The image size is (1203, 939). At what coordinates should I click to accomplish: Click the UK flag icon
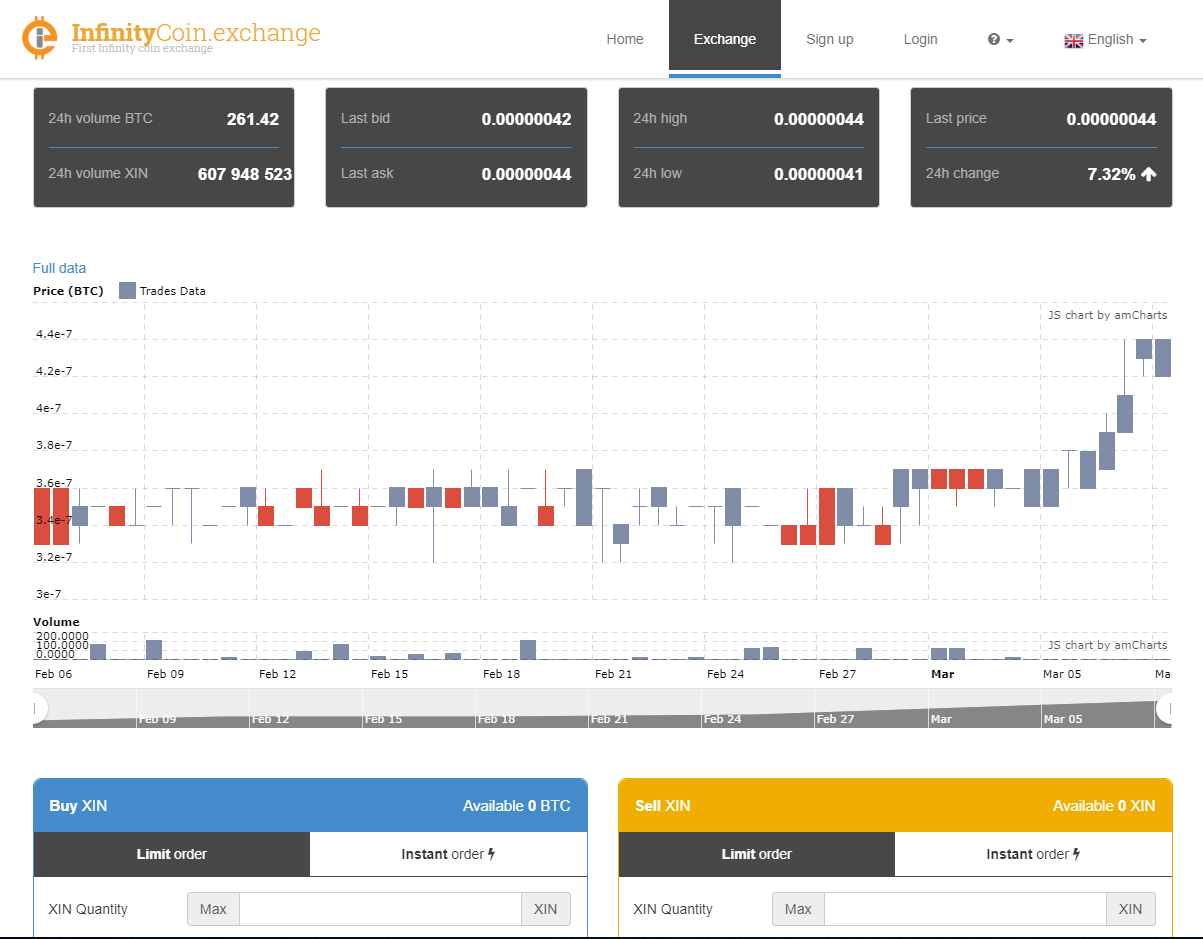(x=1074, y=41)
